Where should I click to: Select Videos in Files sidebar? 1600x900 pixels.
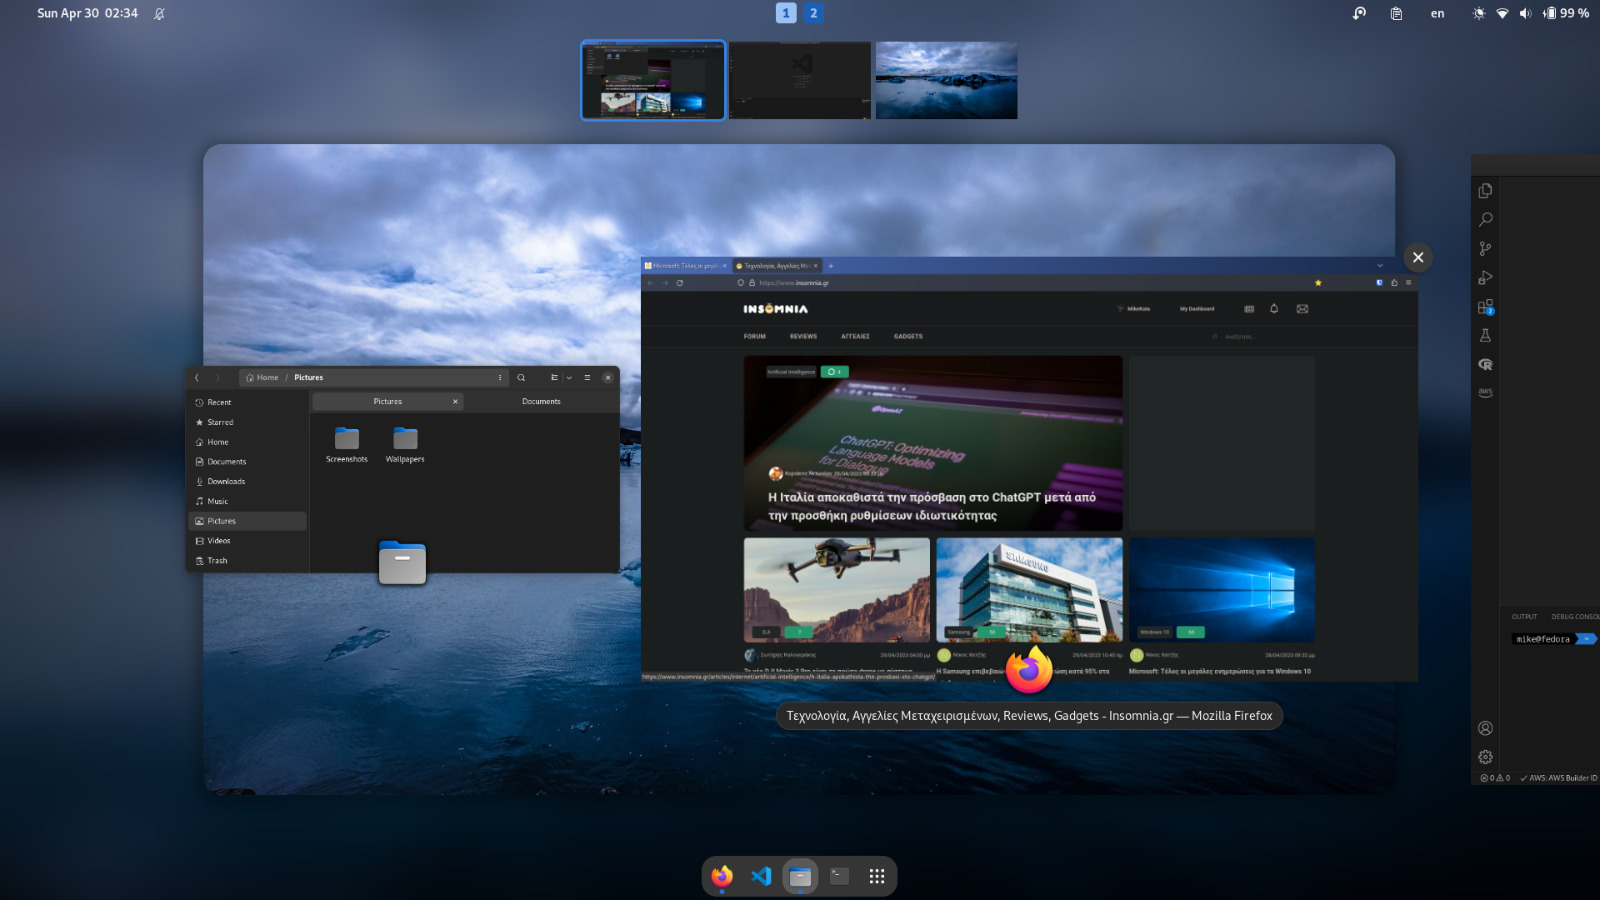[x=247, y=540]
